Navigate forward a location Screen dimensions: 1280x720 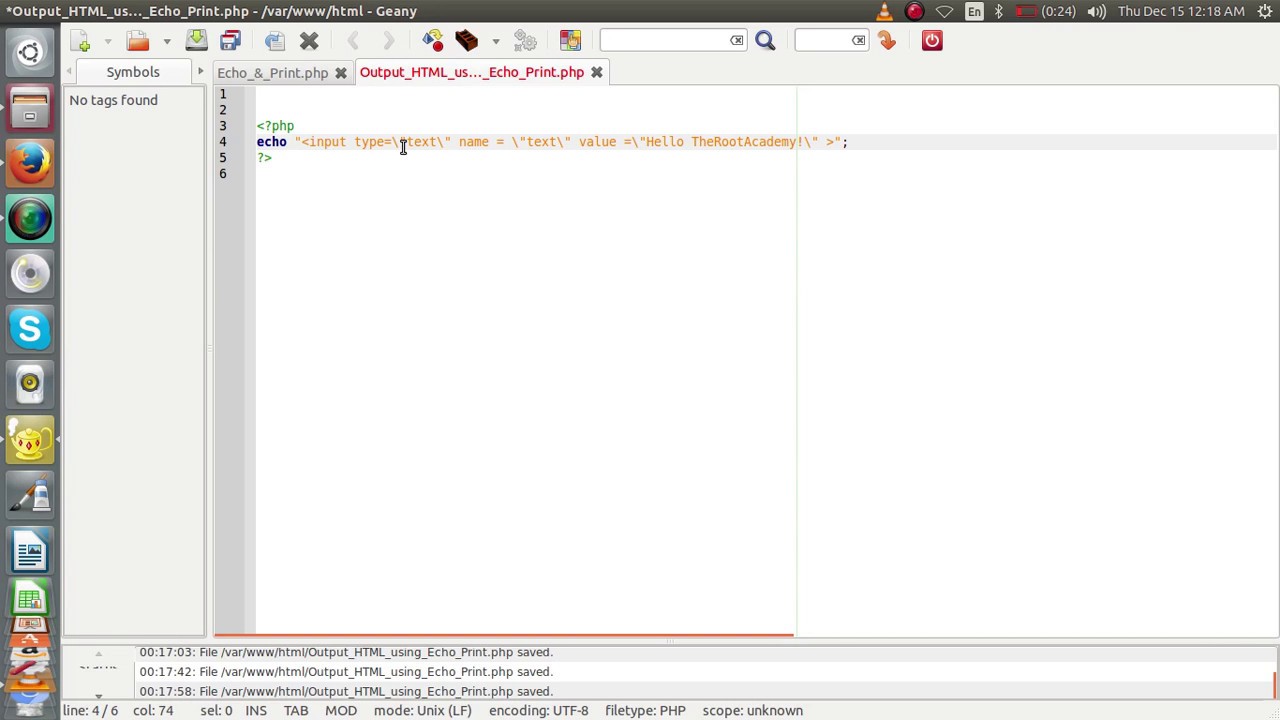(x=388, y=40)
